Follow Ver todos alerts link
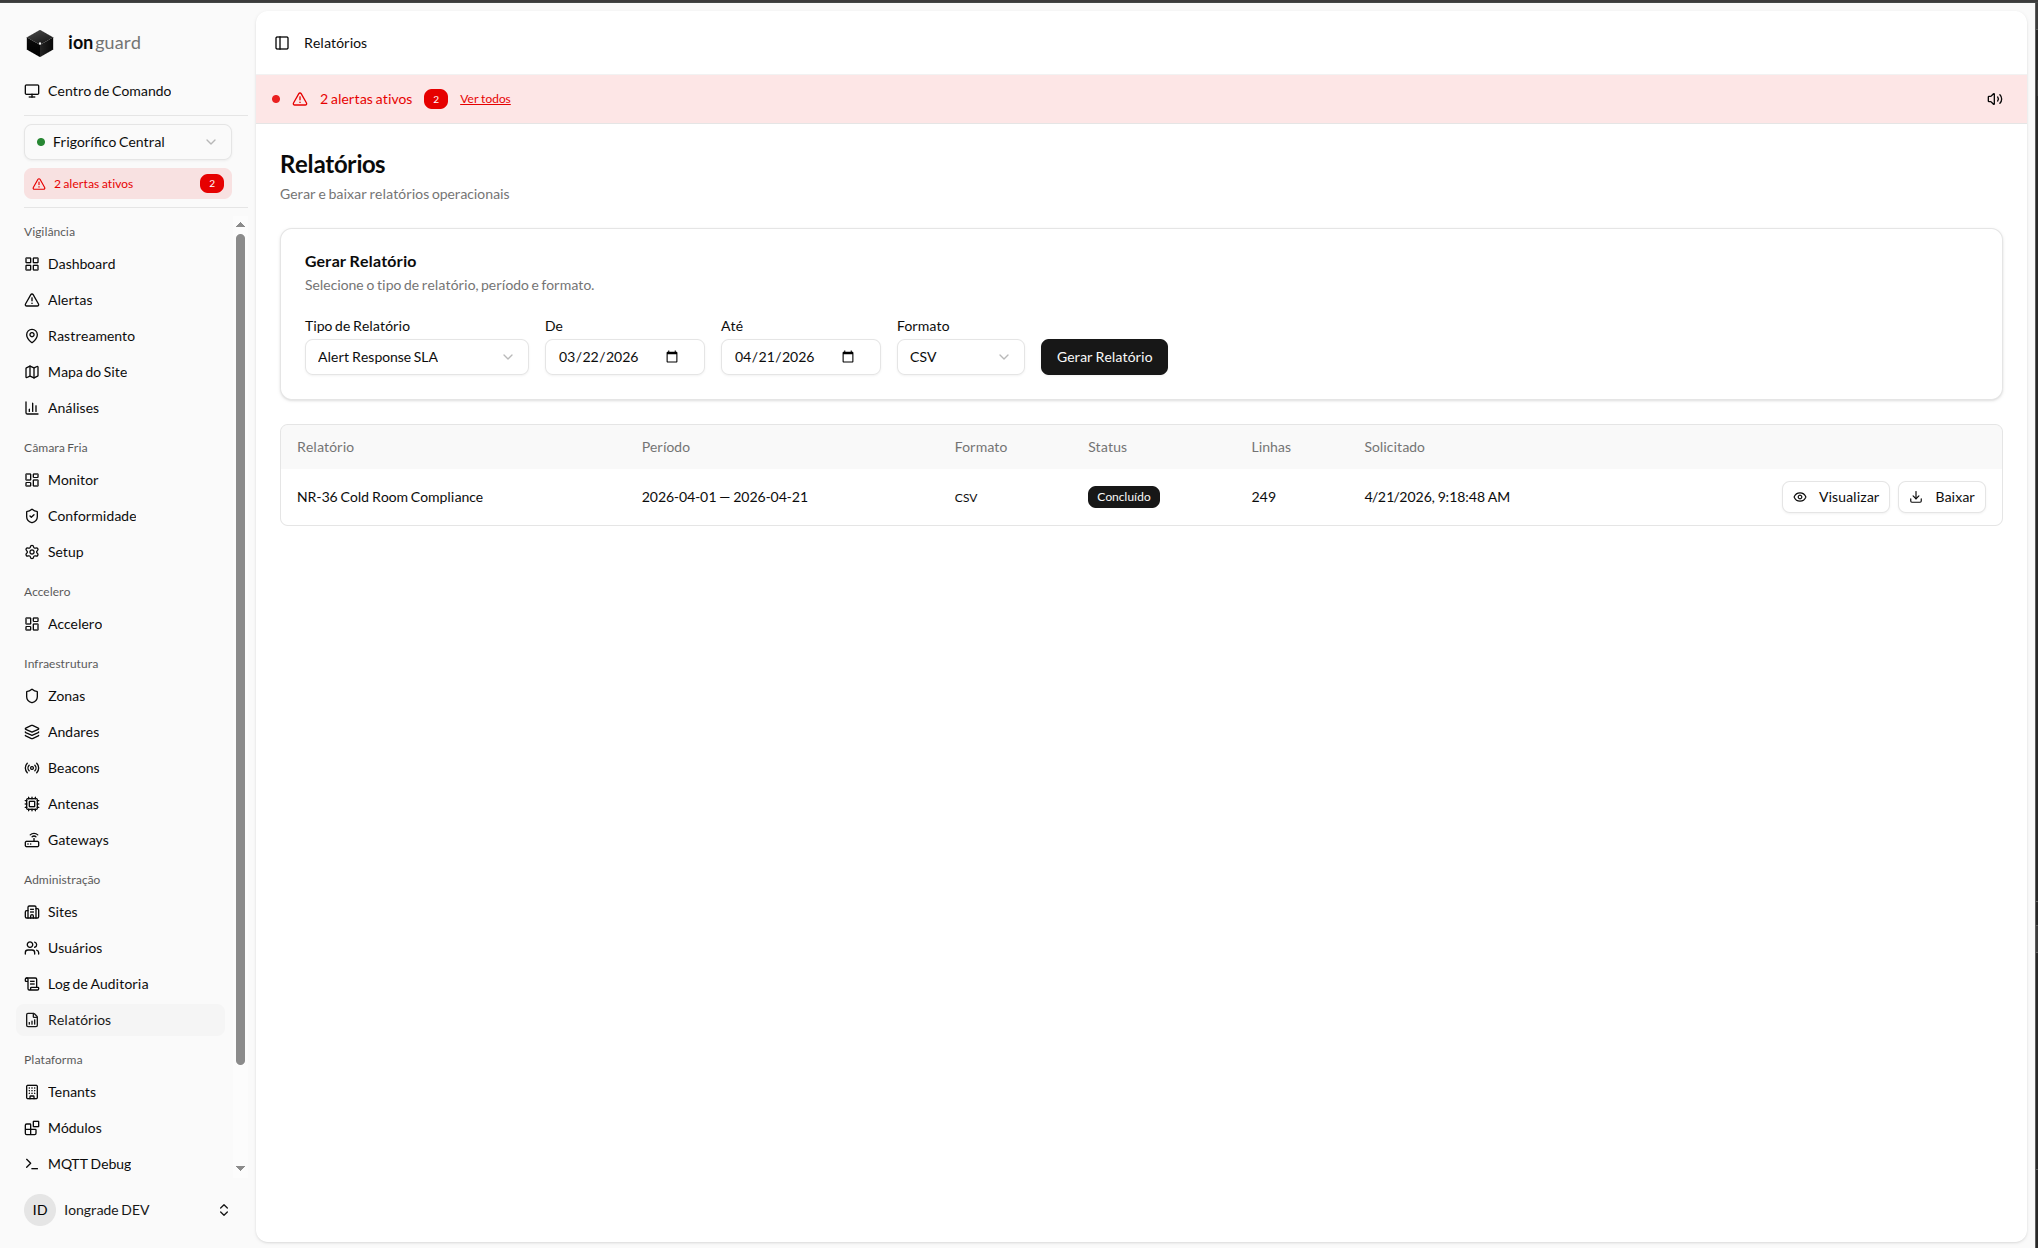 click(x=485, y=99)
